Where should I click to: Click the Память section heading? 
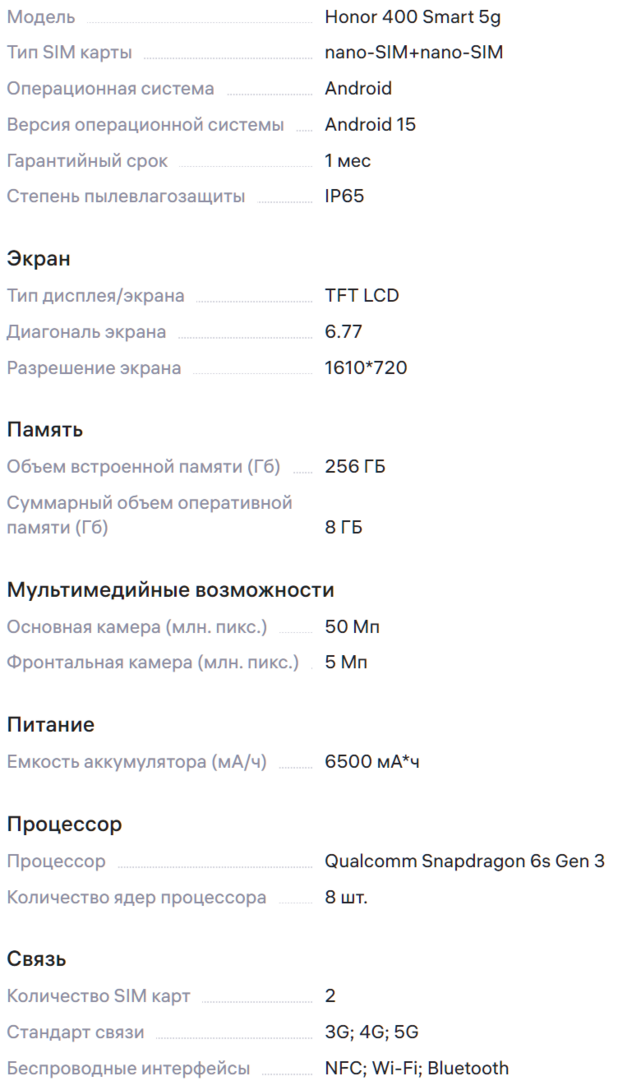click(45, 430)
